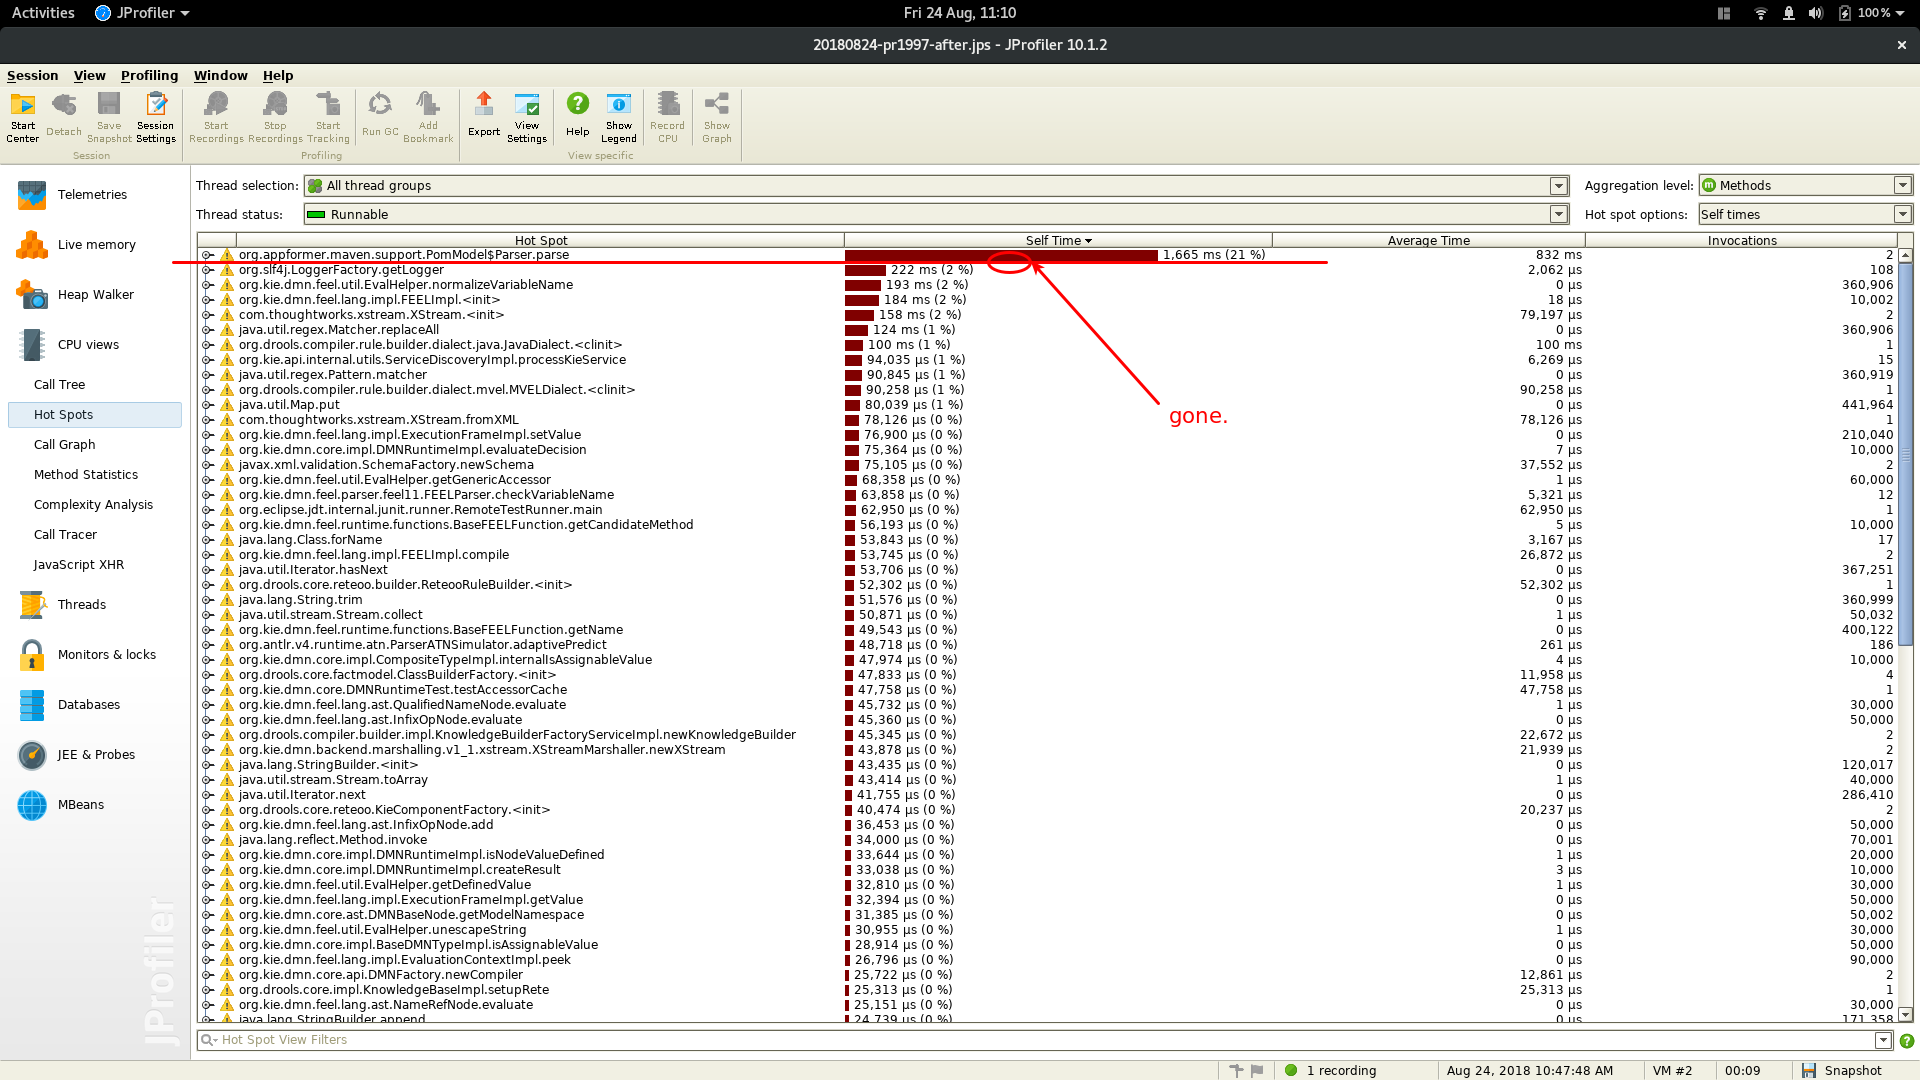1920x1080 pixels.
Task: Open the Profiling menu
Action: [149, 76]
